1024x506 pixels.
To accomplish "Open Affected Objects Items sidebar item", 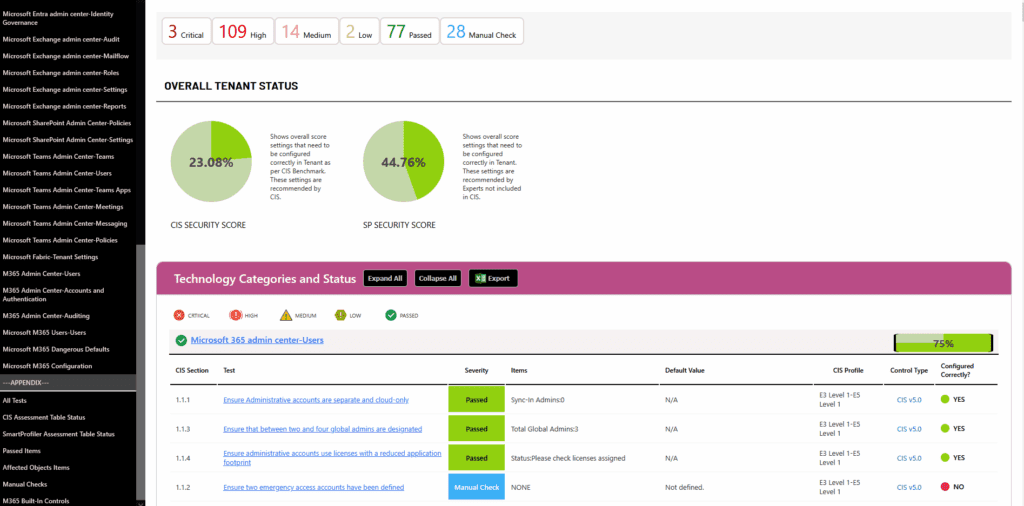I will click(x=36, y=467).
